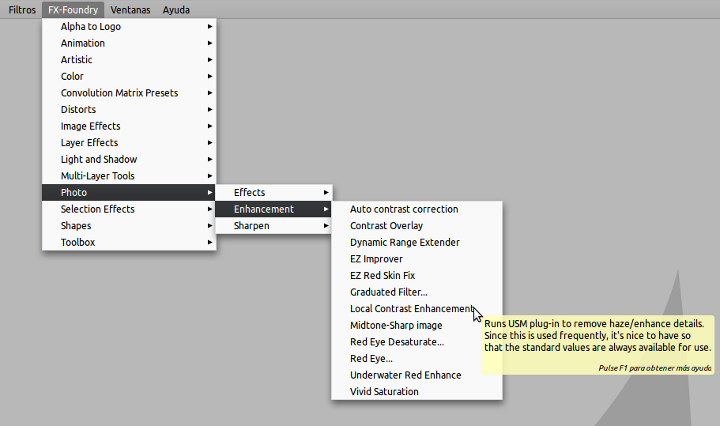The height and width of the screenshot is (426, 720).
Task: Expand the Artistic submenu
Action: (x=129, y=60)
